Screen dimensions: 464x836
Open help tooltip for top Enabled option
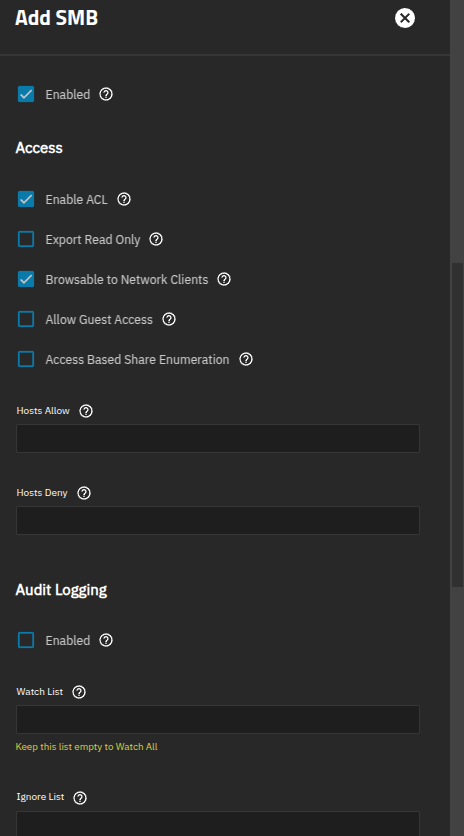click(106, 94)
